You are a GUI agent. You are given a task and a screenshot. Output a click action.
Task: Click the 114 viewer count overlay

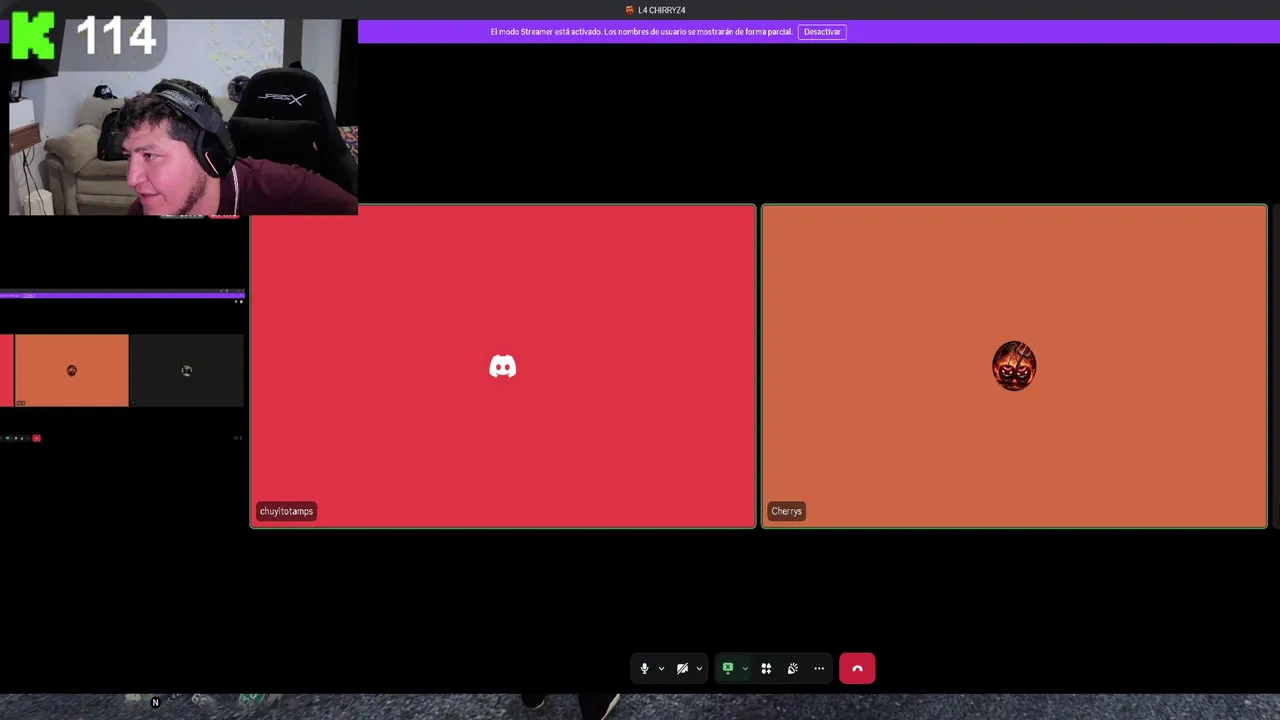click(x=116, y=37)
